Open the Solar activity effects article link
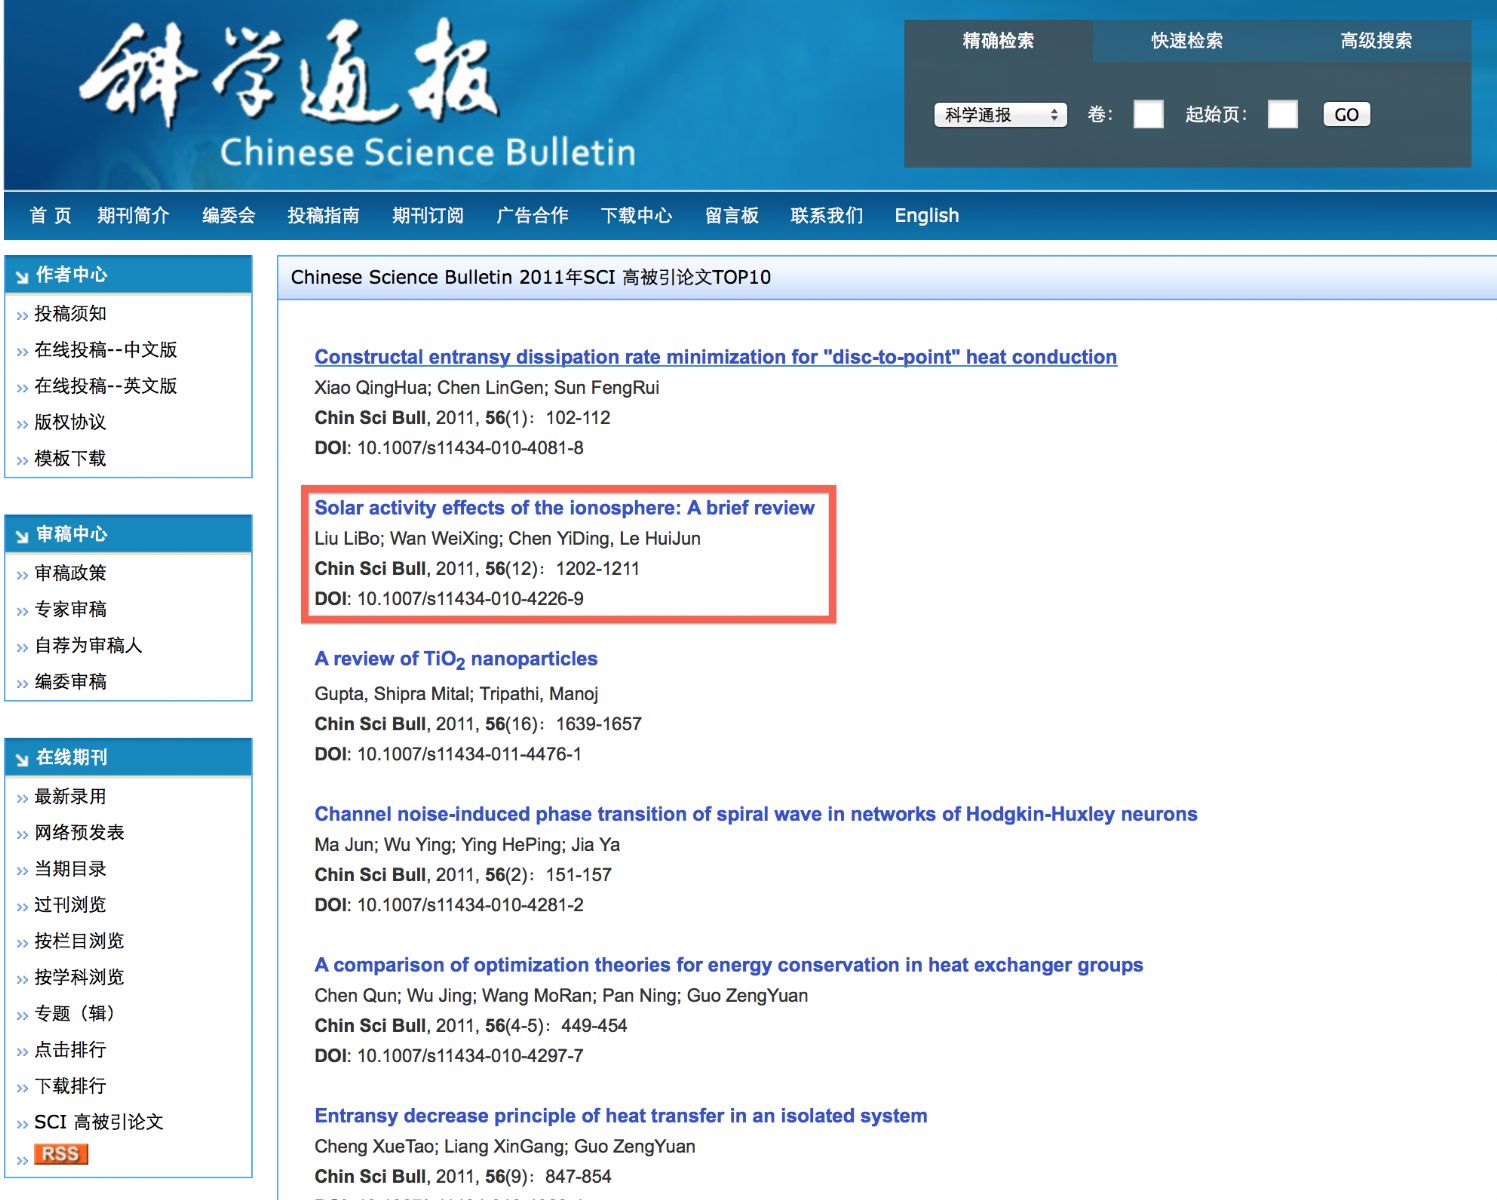This screenshot has height=1200, width=1497. [x=564, y=508]
